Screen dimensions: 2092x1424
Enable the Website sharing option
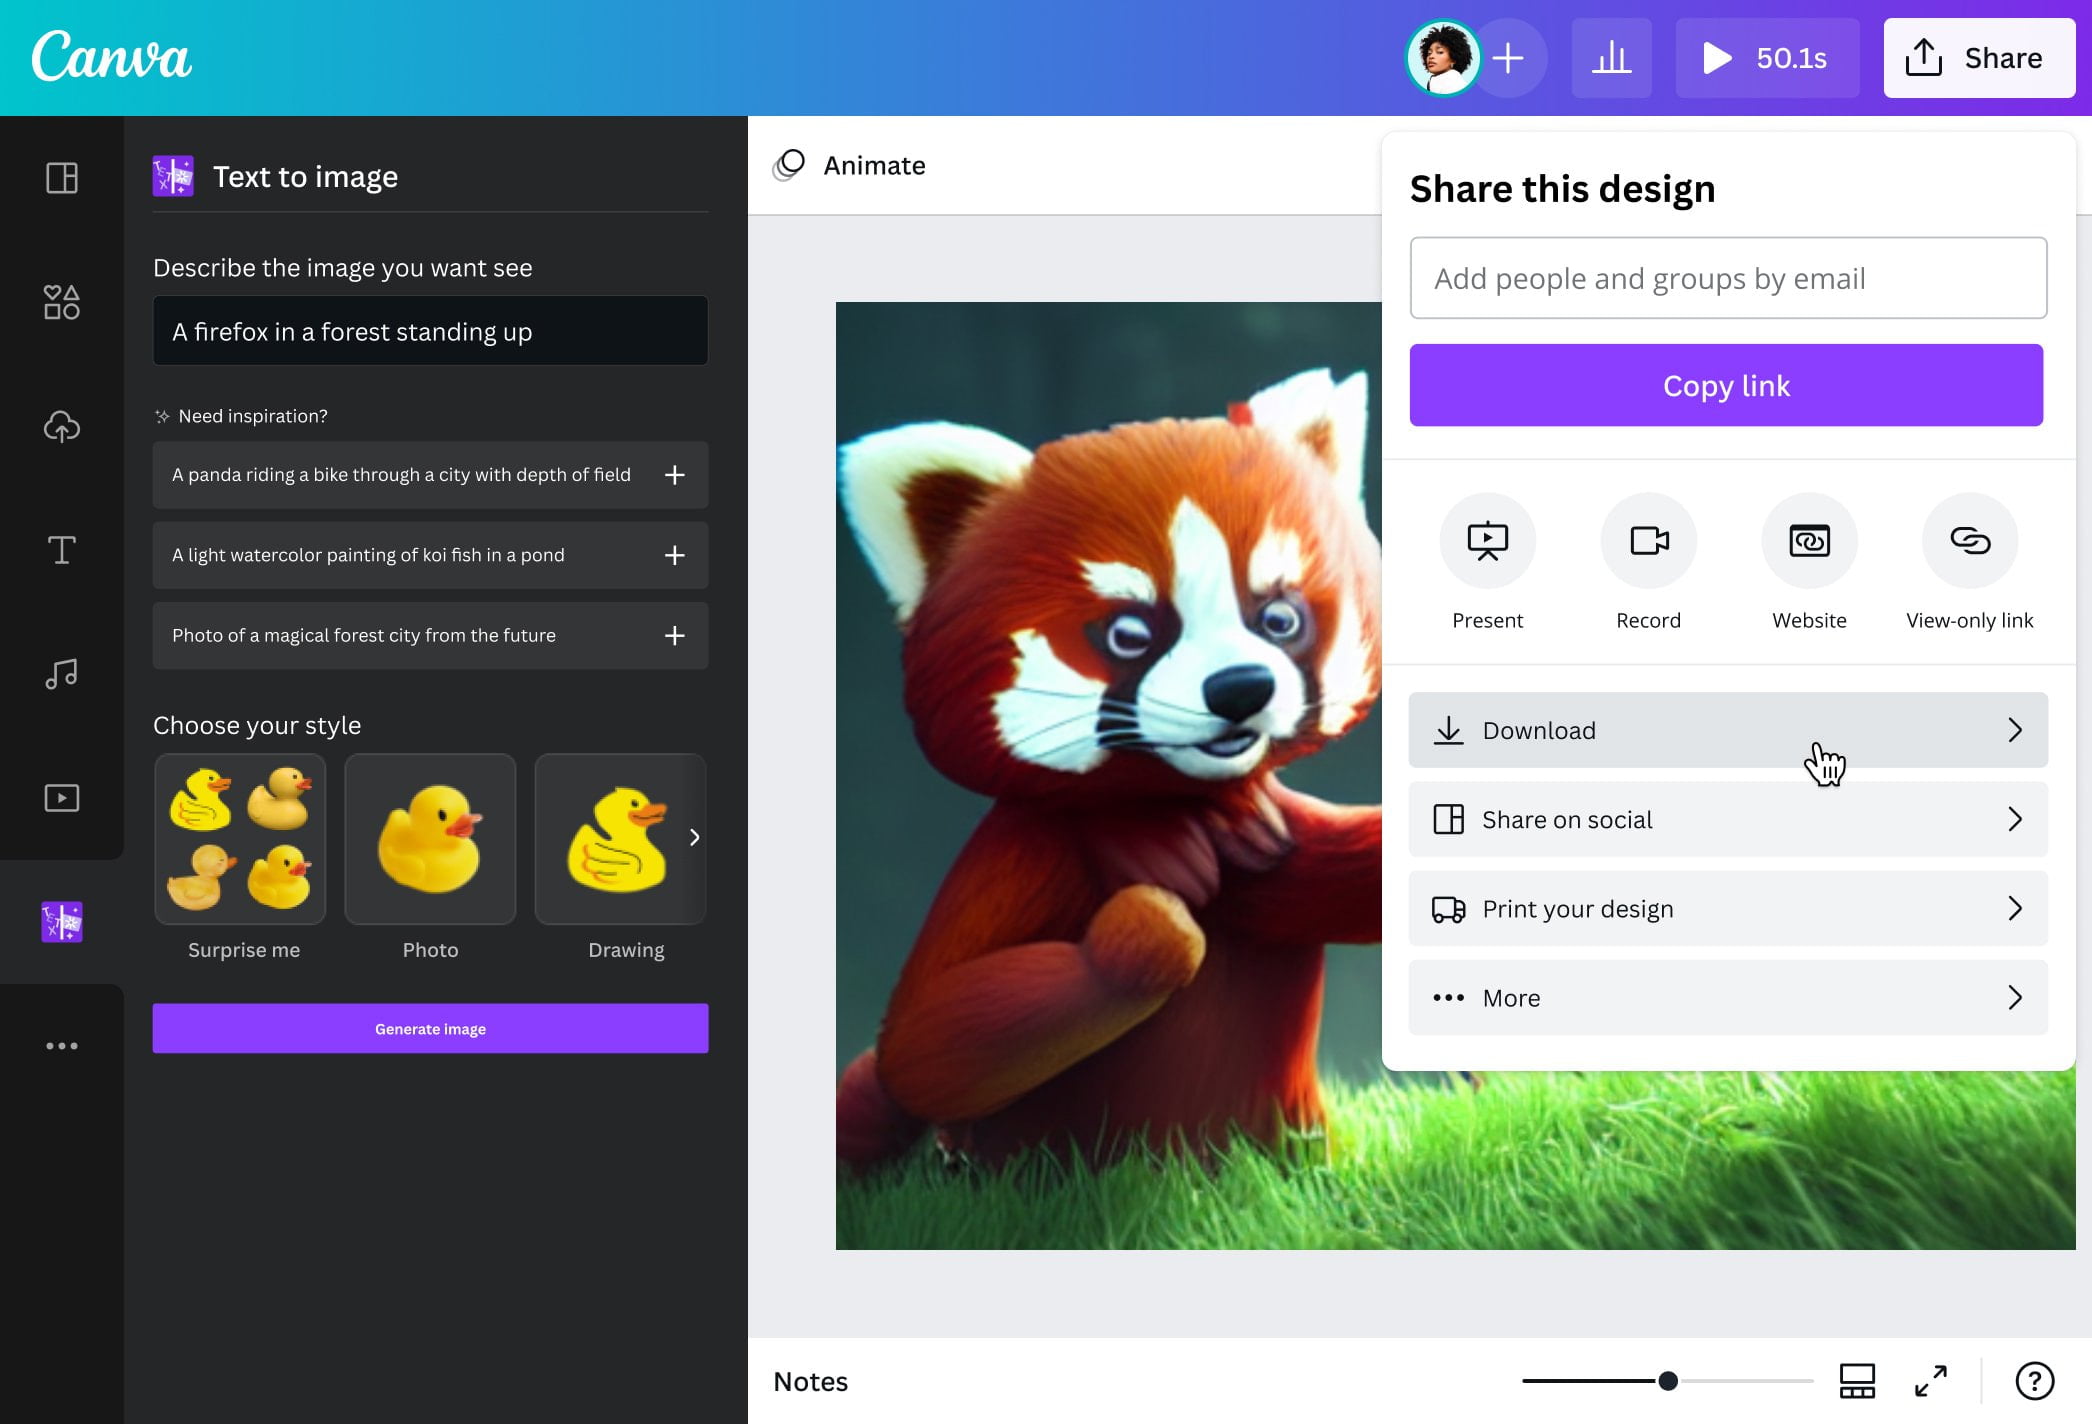click(x=1808, y=563)
